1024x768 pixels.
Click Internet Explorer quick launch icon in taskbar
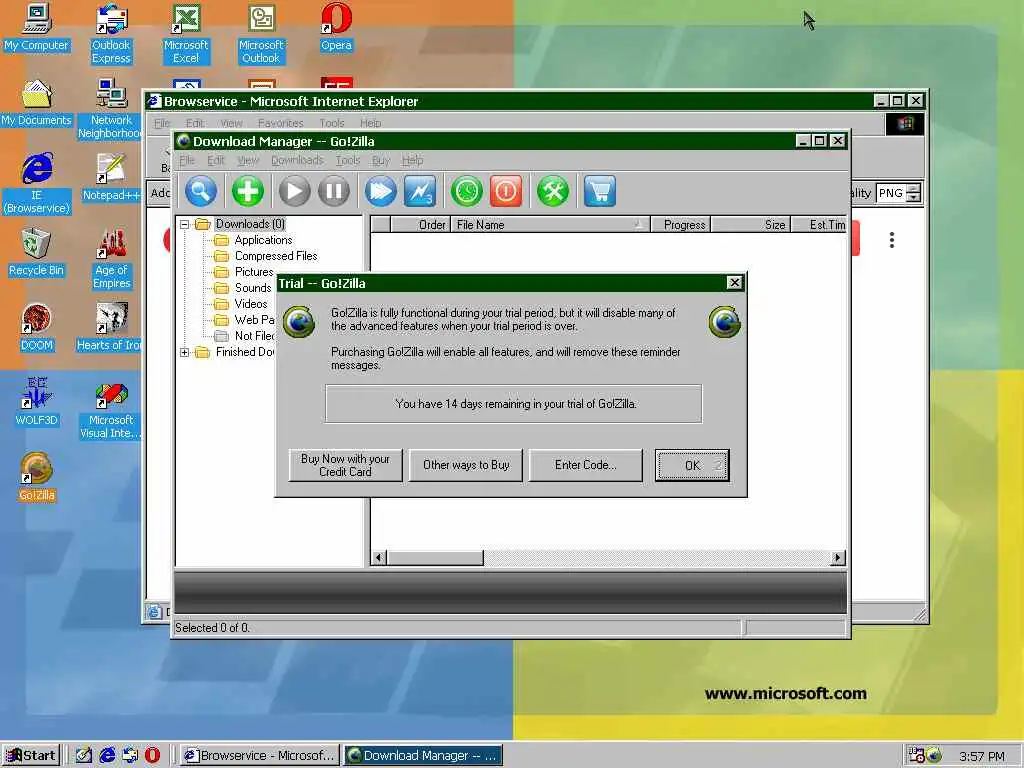click(107, 756)
